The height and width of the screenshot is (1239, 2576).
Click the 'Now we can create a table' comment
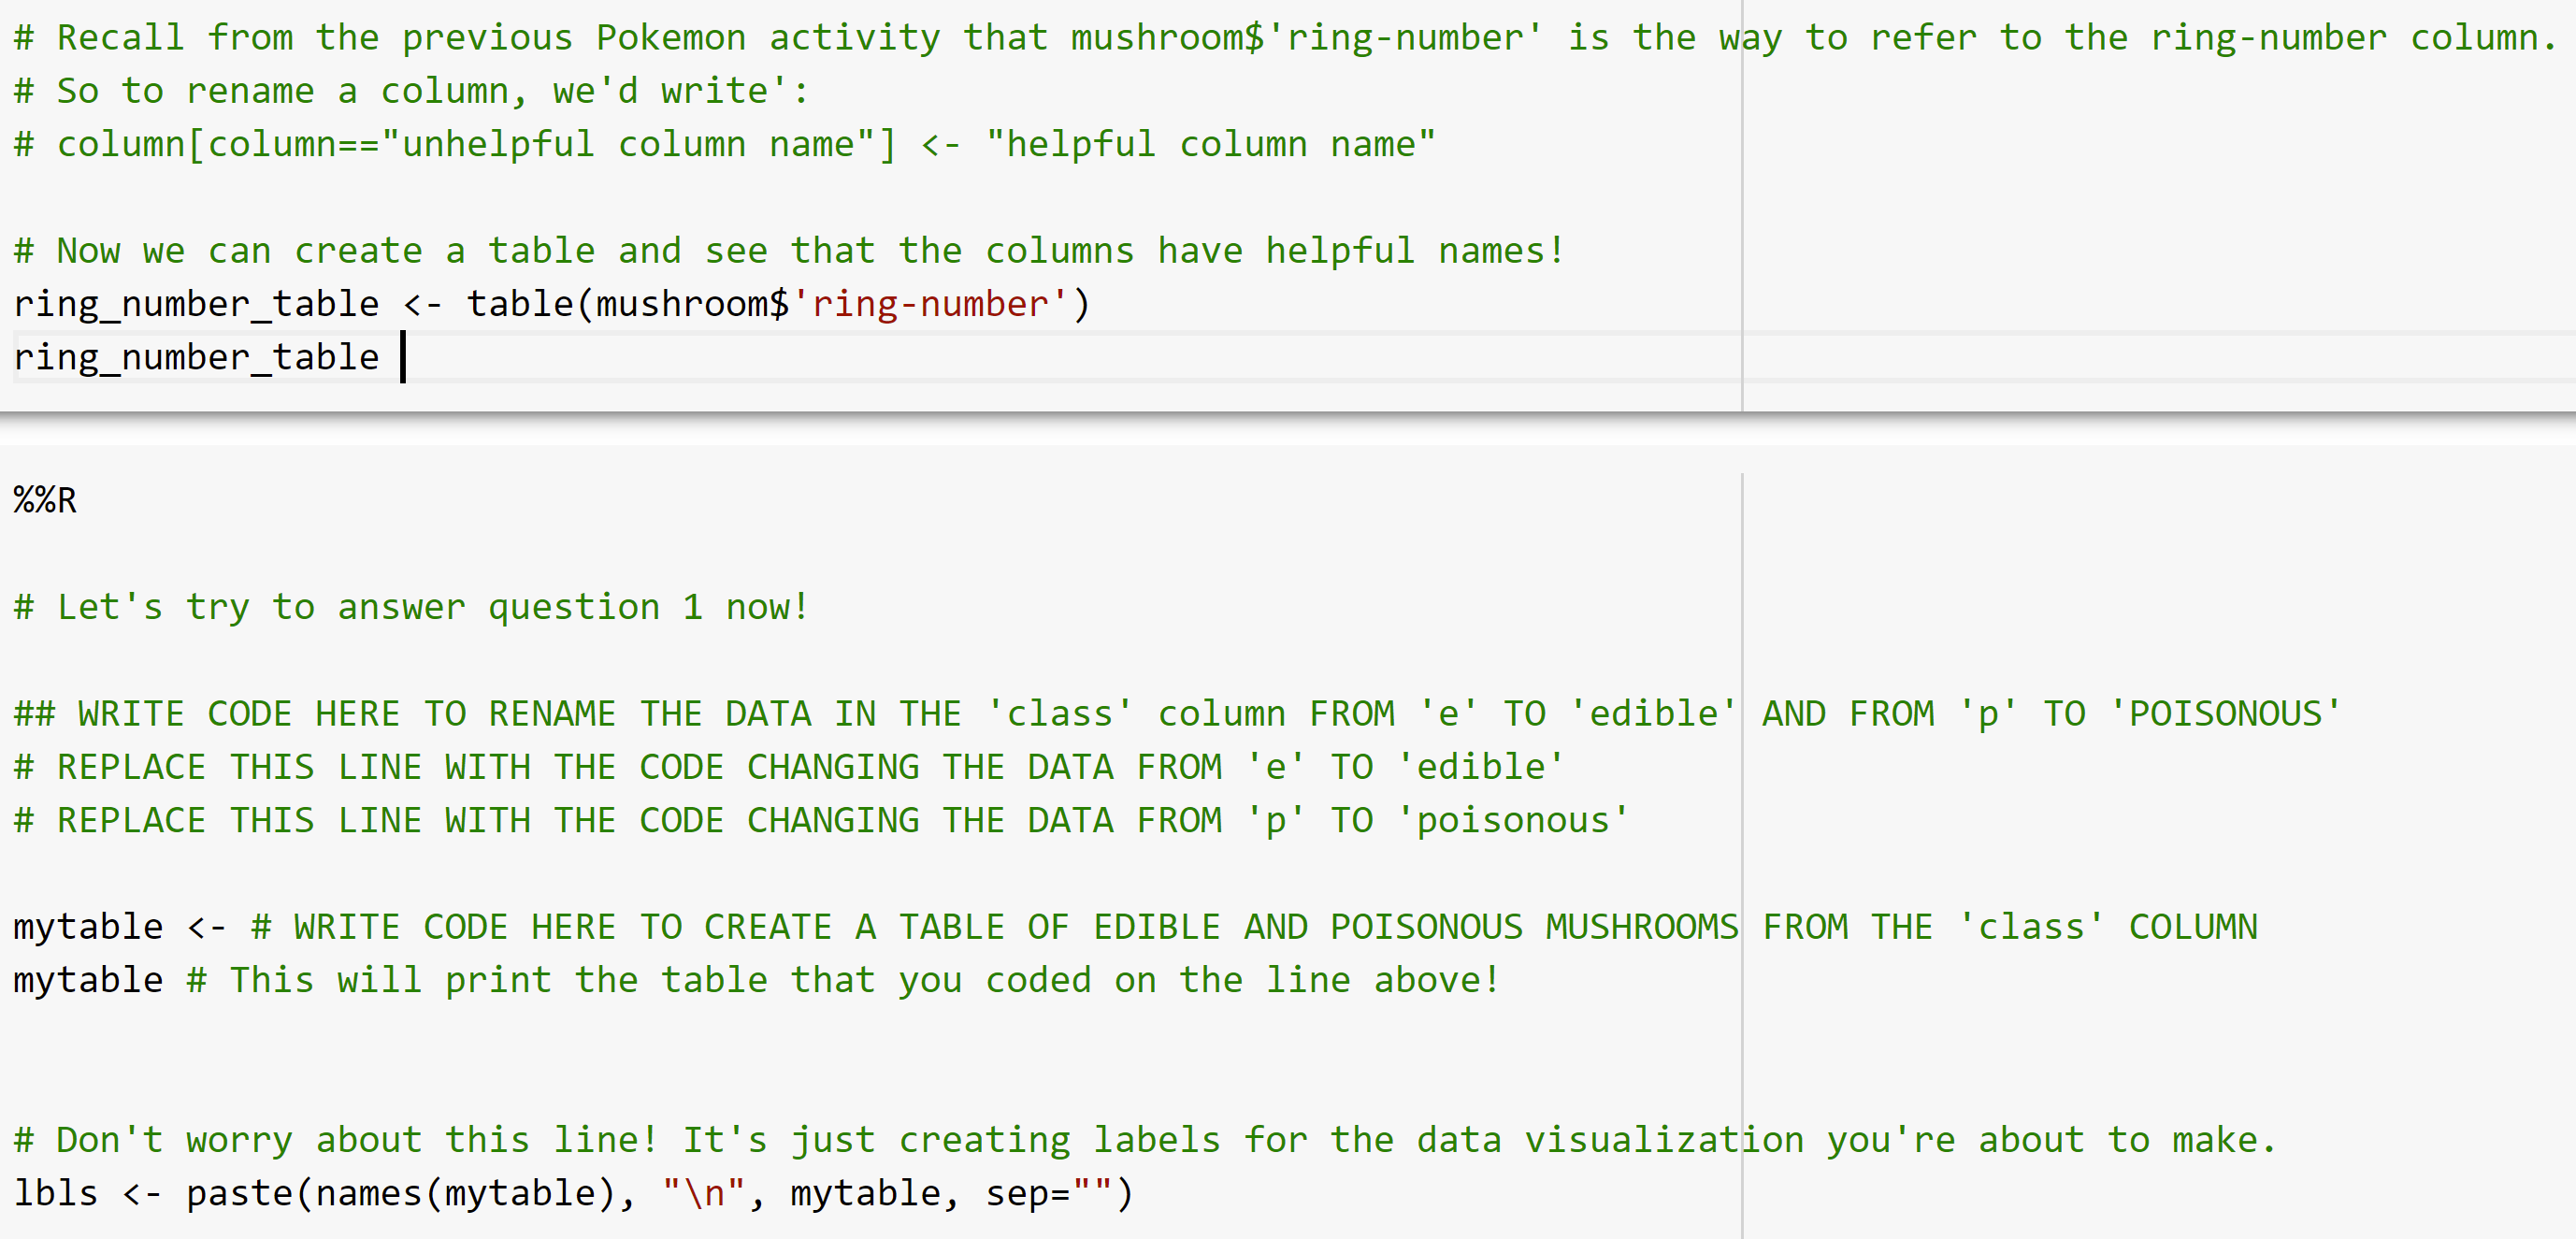788,251
